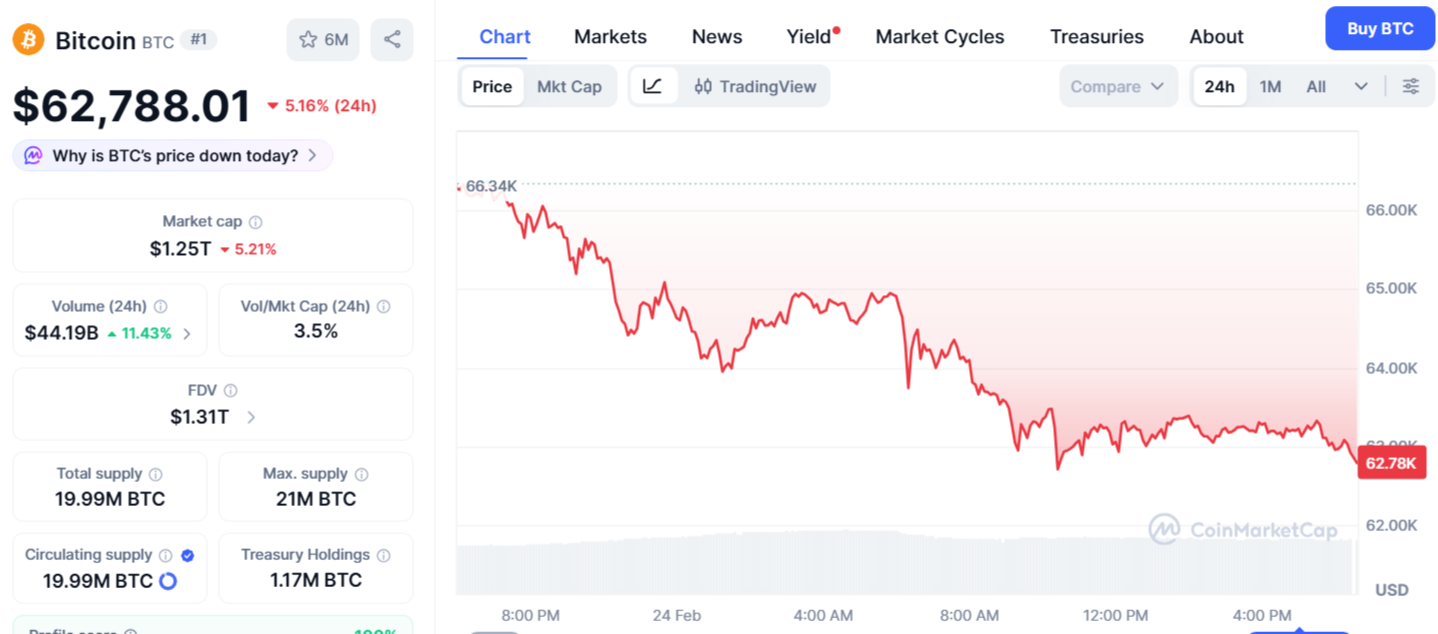Switch chart to Mkt Cap view
This screenshot has width=1438, height=634.
click(x=569, y=87)
